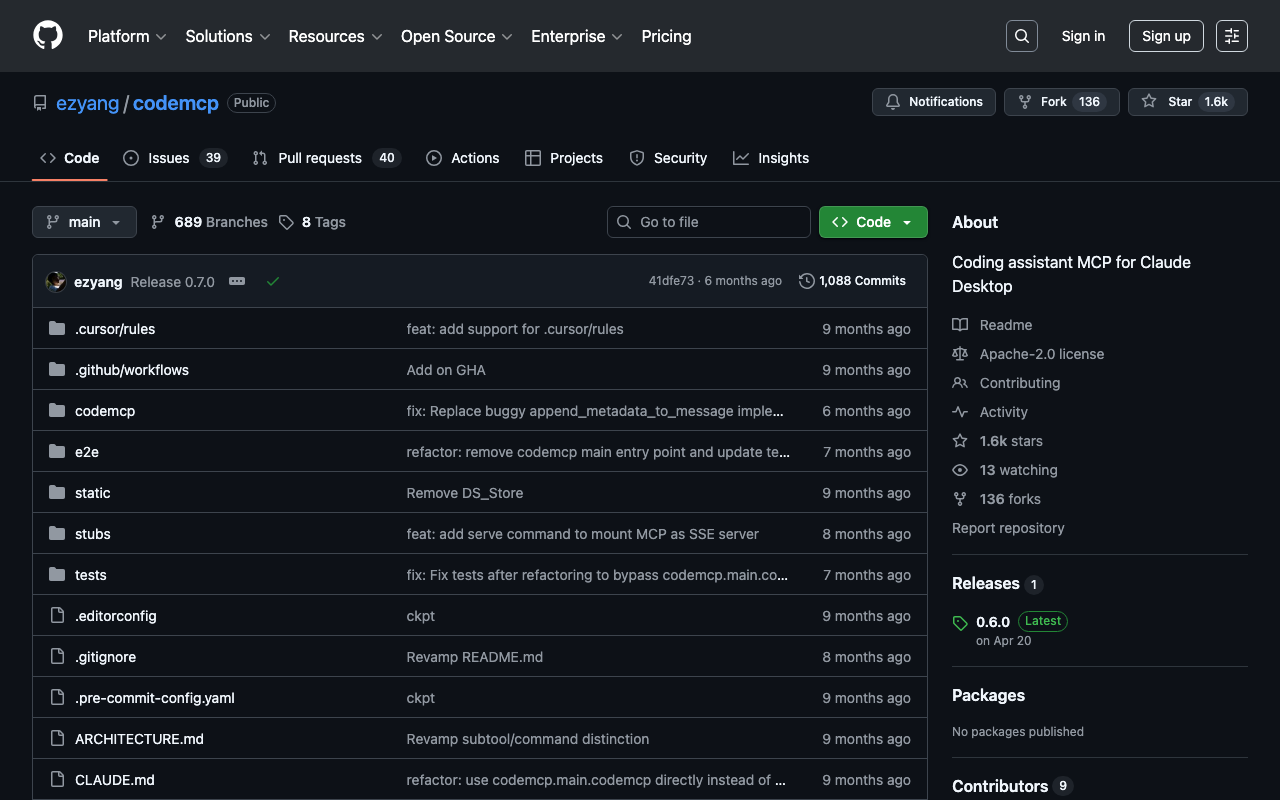The image size is (1280, 800).
Task: Click ezyang's avatar in commit row
Action: click(56, 282)
